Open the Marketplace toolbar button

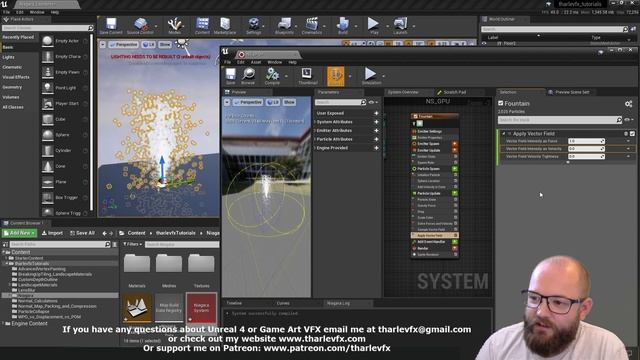pos(225,26)
